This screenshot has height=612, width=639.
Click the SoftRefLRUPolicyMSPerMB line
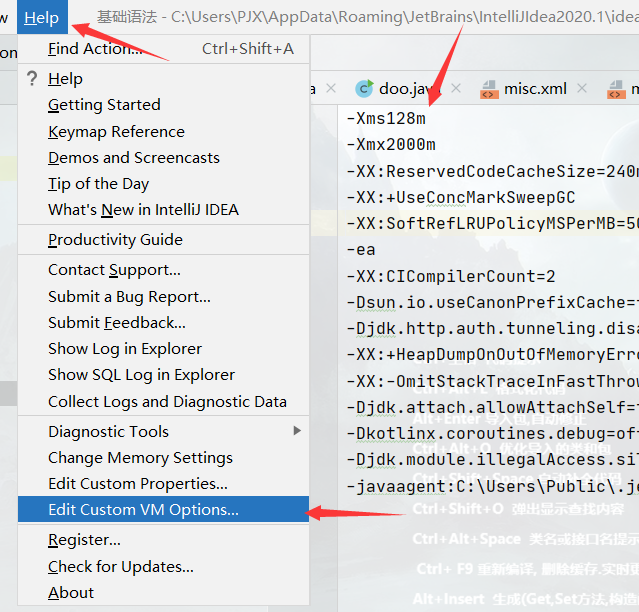492,224
